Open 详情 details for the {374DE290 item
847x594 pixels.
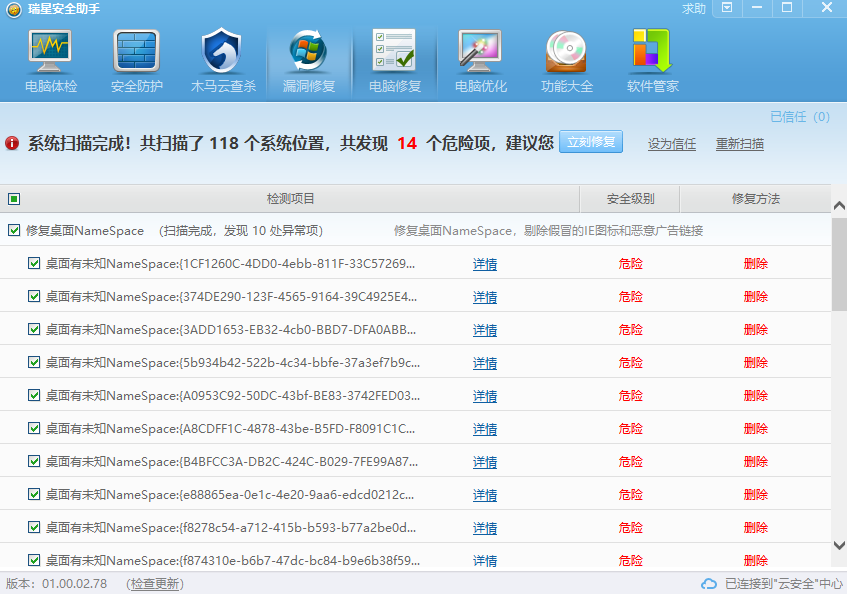(485, 297)
